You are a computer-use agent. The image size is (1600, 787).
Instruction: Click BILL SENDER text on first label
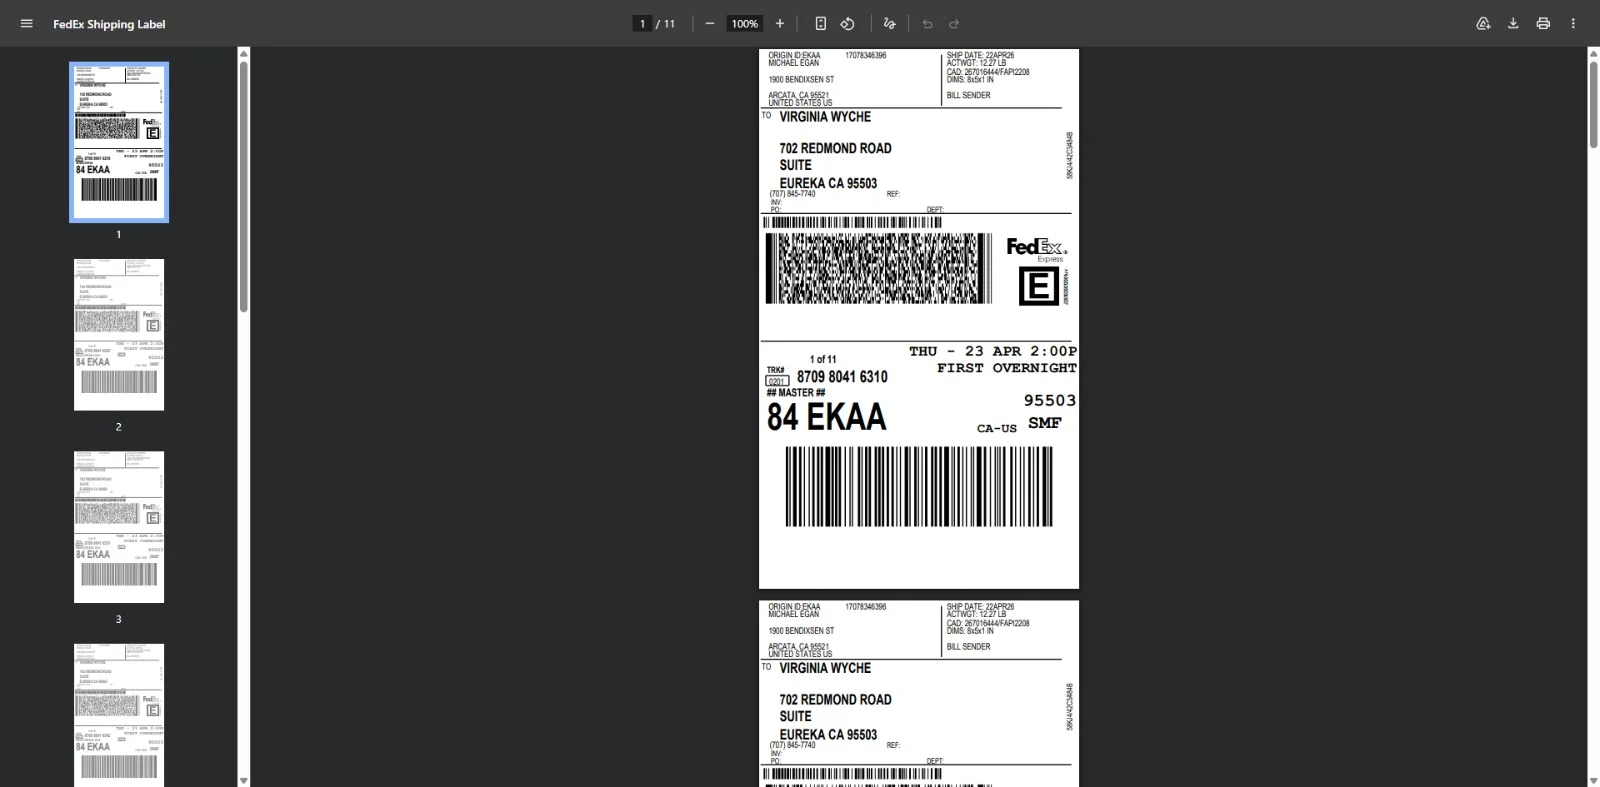[x=968, y=96]
